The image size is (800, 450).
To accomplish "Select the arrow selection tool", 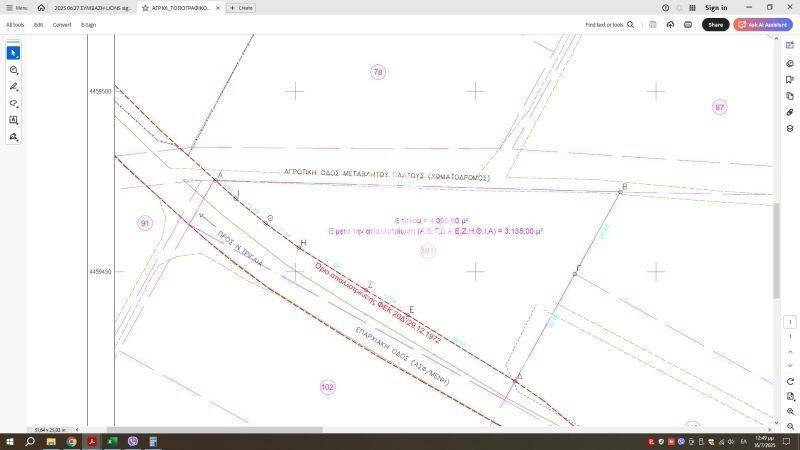I will 13,53.
